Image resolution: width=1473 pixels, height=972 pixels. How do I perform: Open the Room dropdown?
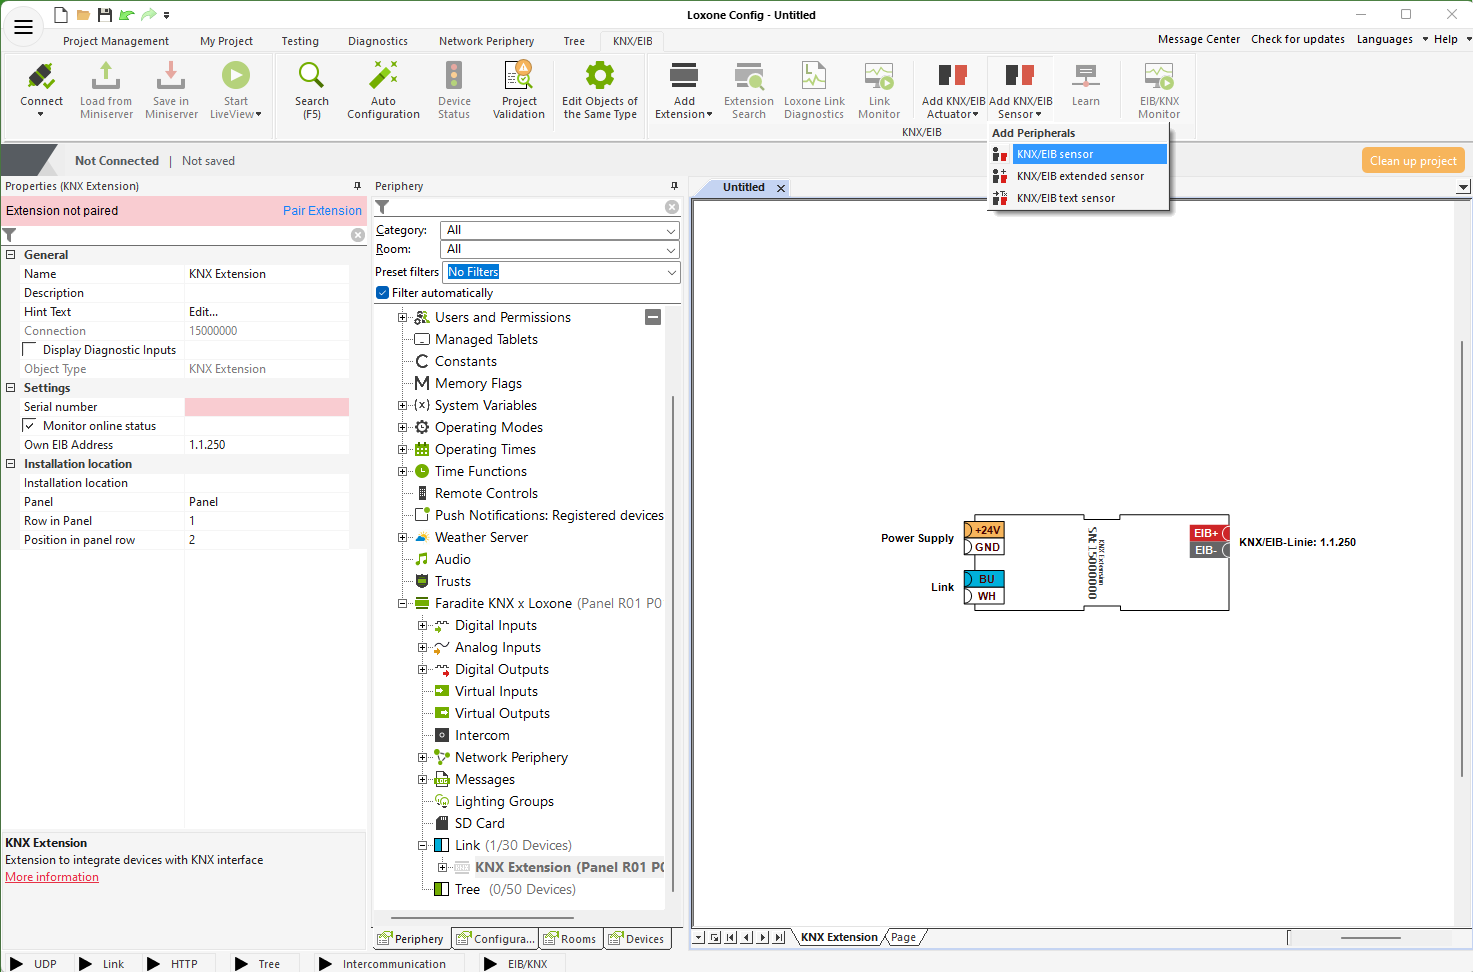(560, 249)
